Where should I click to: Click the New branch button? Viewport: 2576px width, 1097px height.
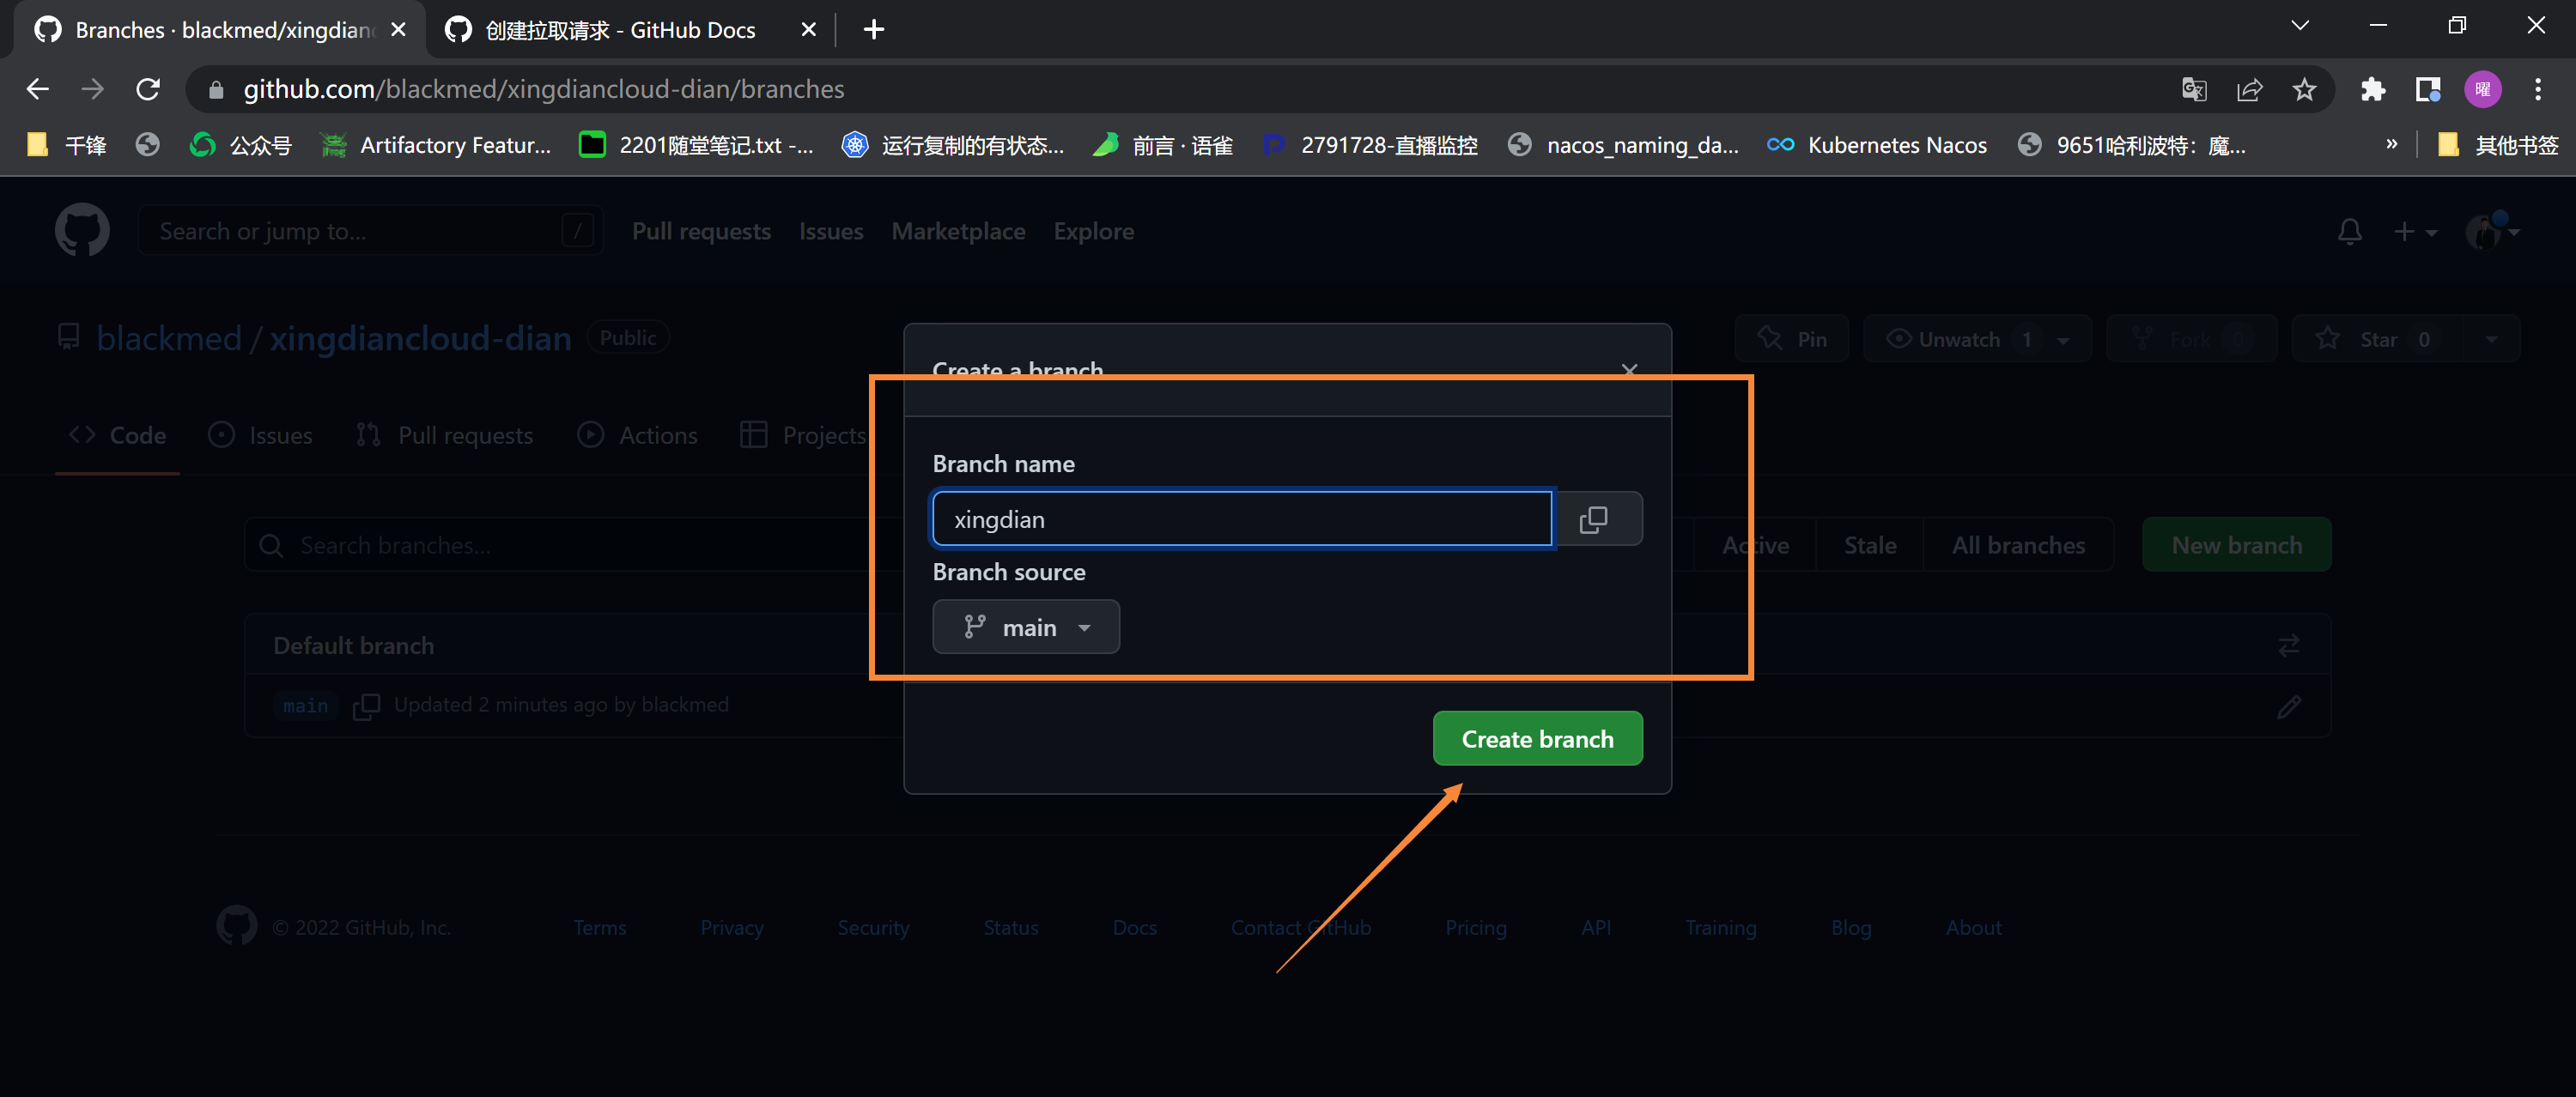coord(2236,543)
